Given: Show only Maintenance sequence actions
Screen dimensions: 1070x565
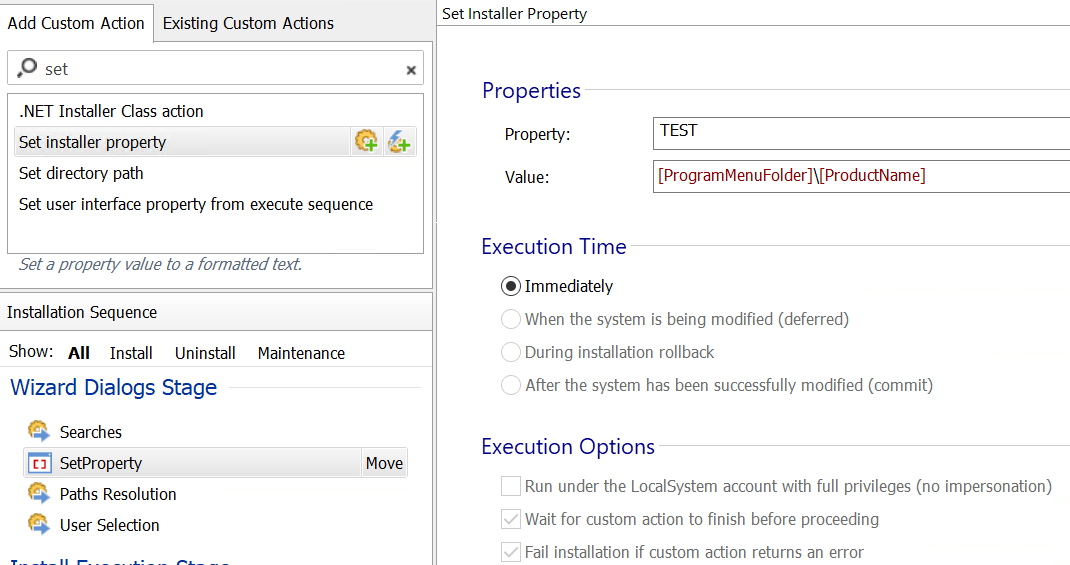Looking at the screenshot, I should click(x=301, y=353).
